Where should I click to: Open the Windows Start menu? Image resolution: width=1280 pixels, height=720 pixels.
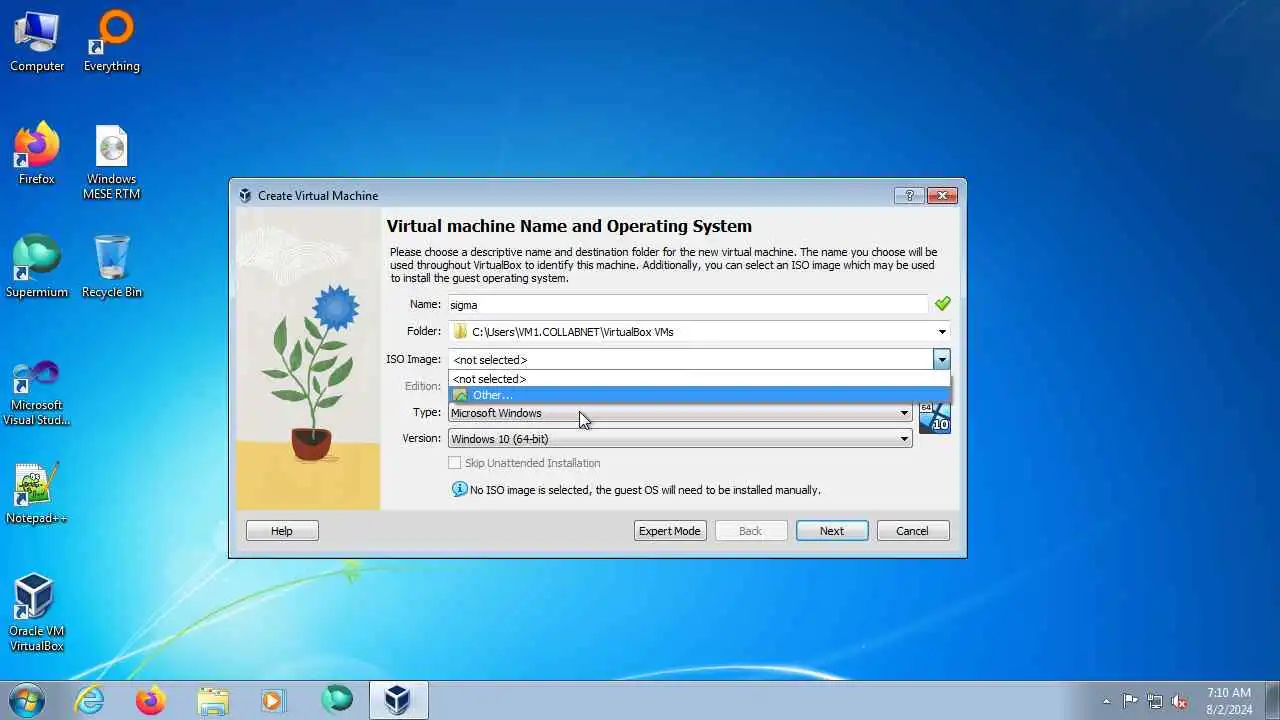click(25, 700)
